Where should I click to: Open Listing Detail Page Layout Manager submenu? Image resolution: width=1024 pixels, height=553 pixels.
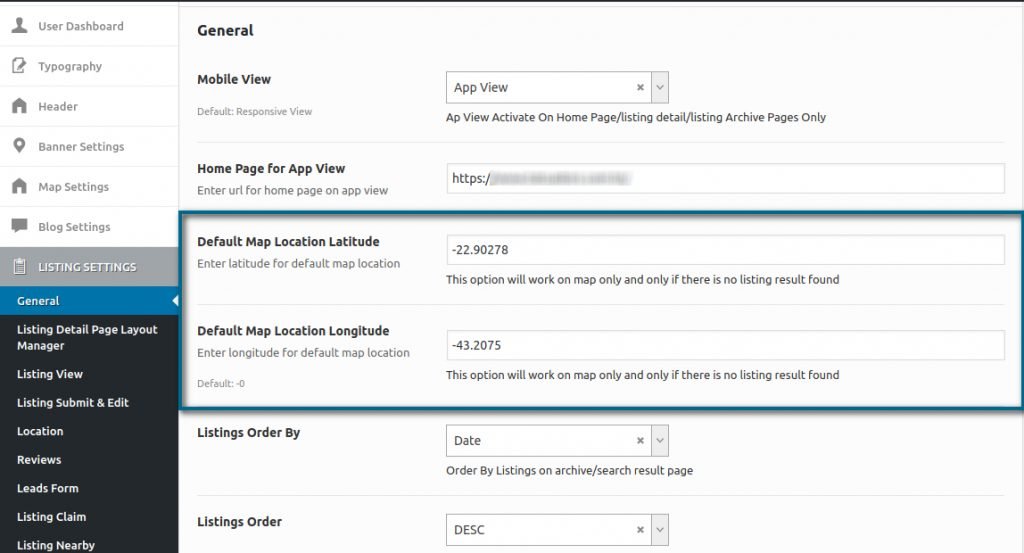[x=89, y=338]
